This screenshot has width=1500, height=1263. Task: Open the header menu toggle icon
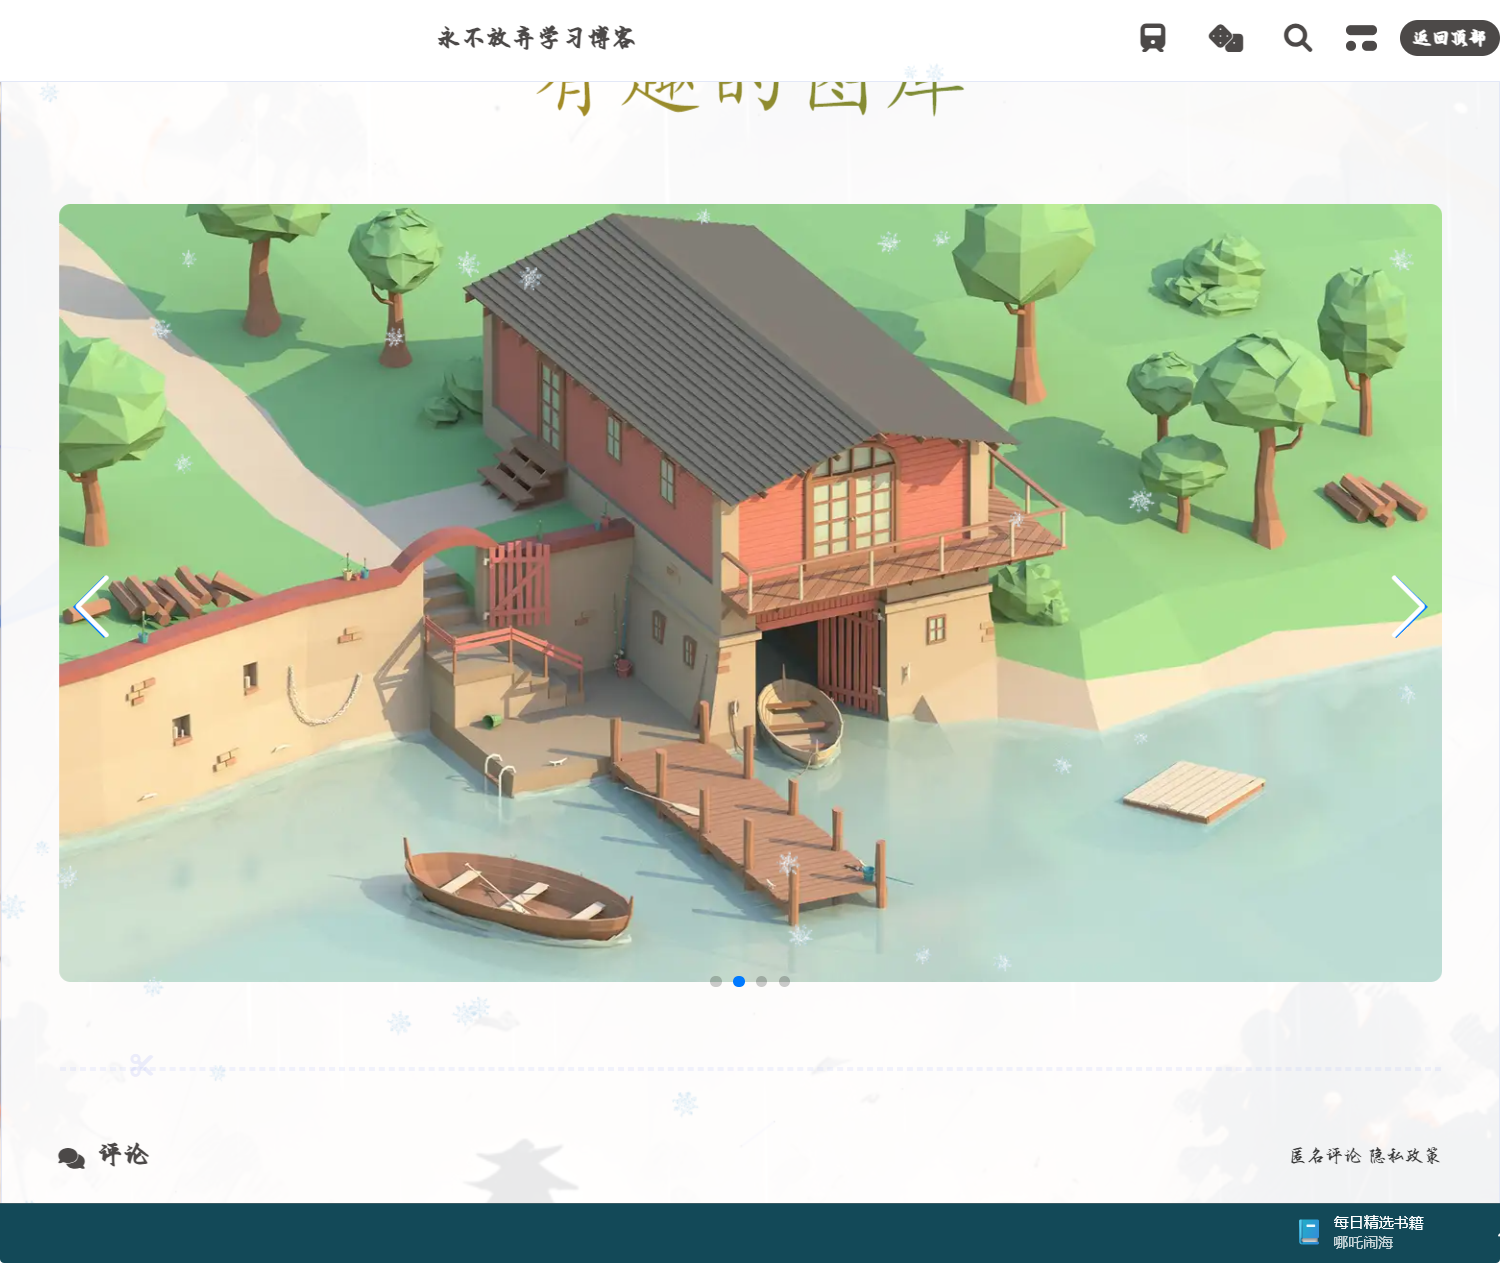click(1361, 38)
